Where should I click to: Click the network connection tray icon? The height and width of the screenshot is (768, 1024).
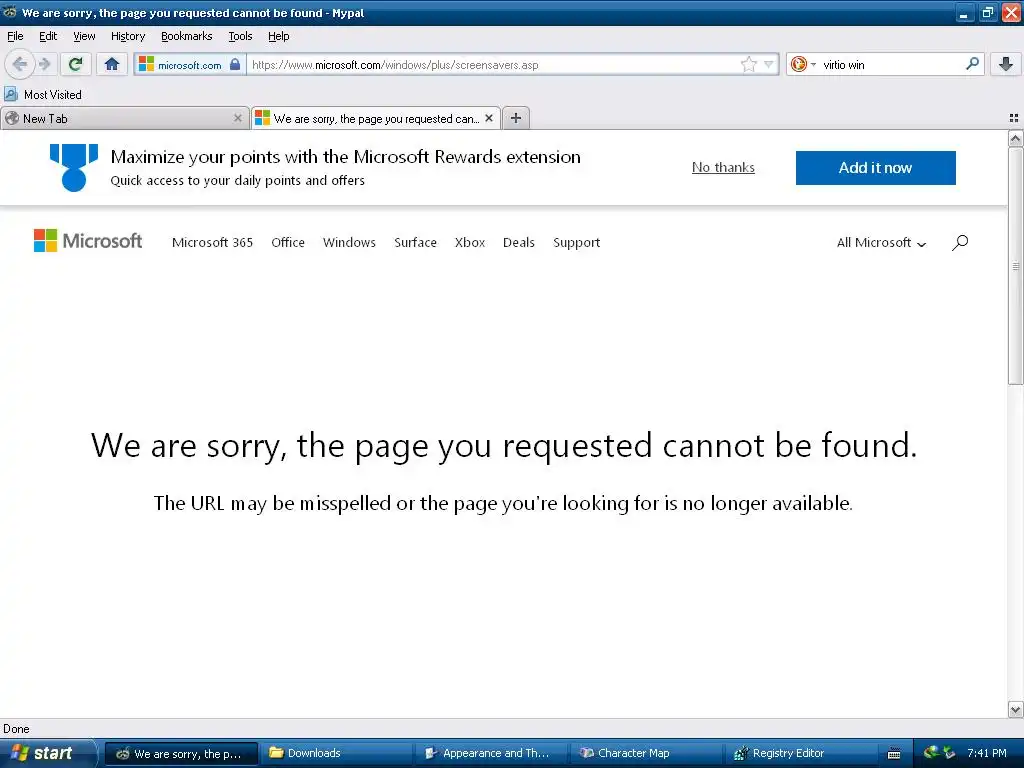pyautogui.click(x=931, y=753)
